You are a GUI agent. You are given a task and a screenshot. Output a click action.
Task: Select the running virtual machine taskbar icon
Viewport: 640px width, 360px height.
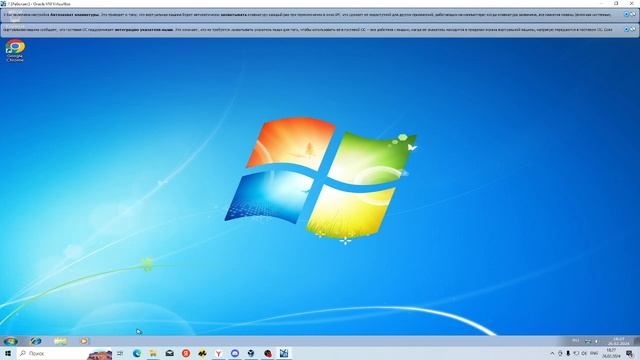point(284,353)
